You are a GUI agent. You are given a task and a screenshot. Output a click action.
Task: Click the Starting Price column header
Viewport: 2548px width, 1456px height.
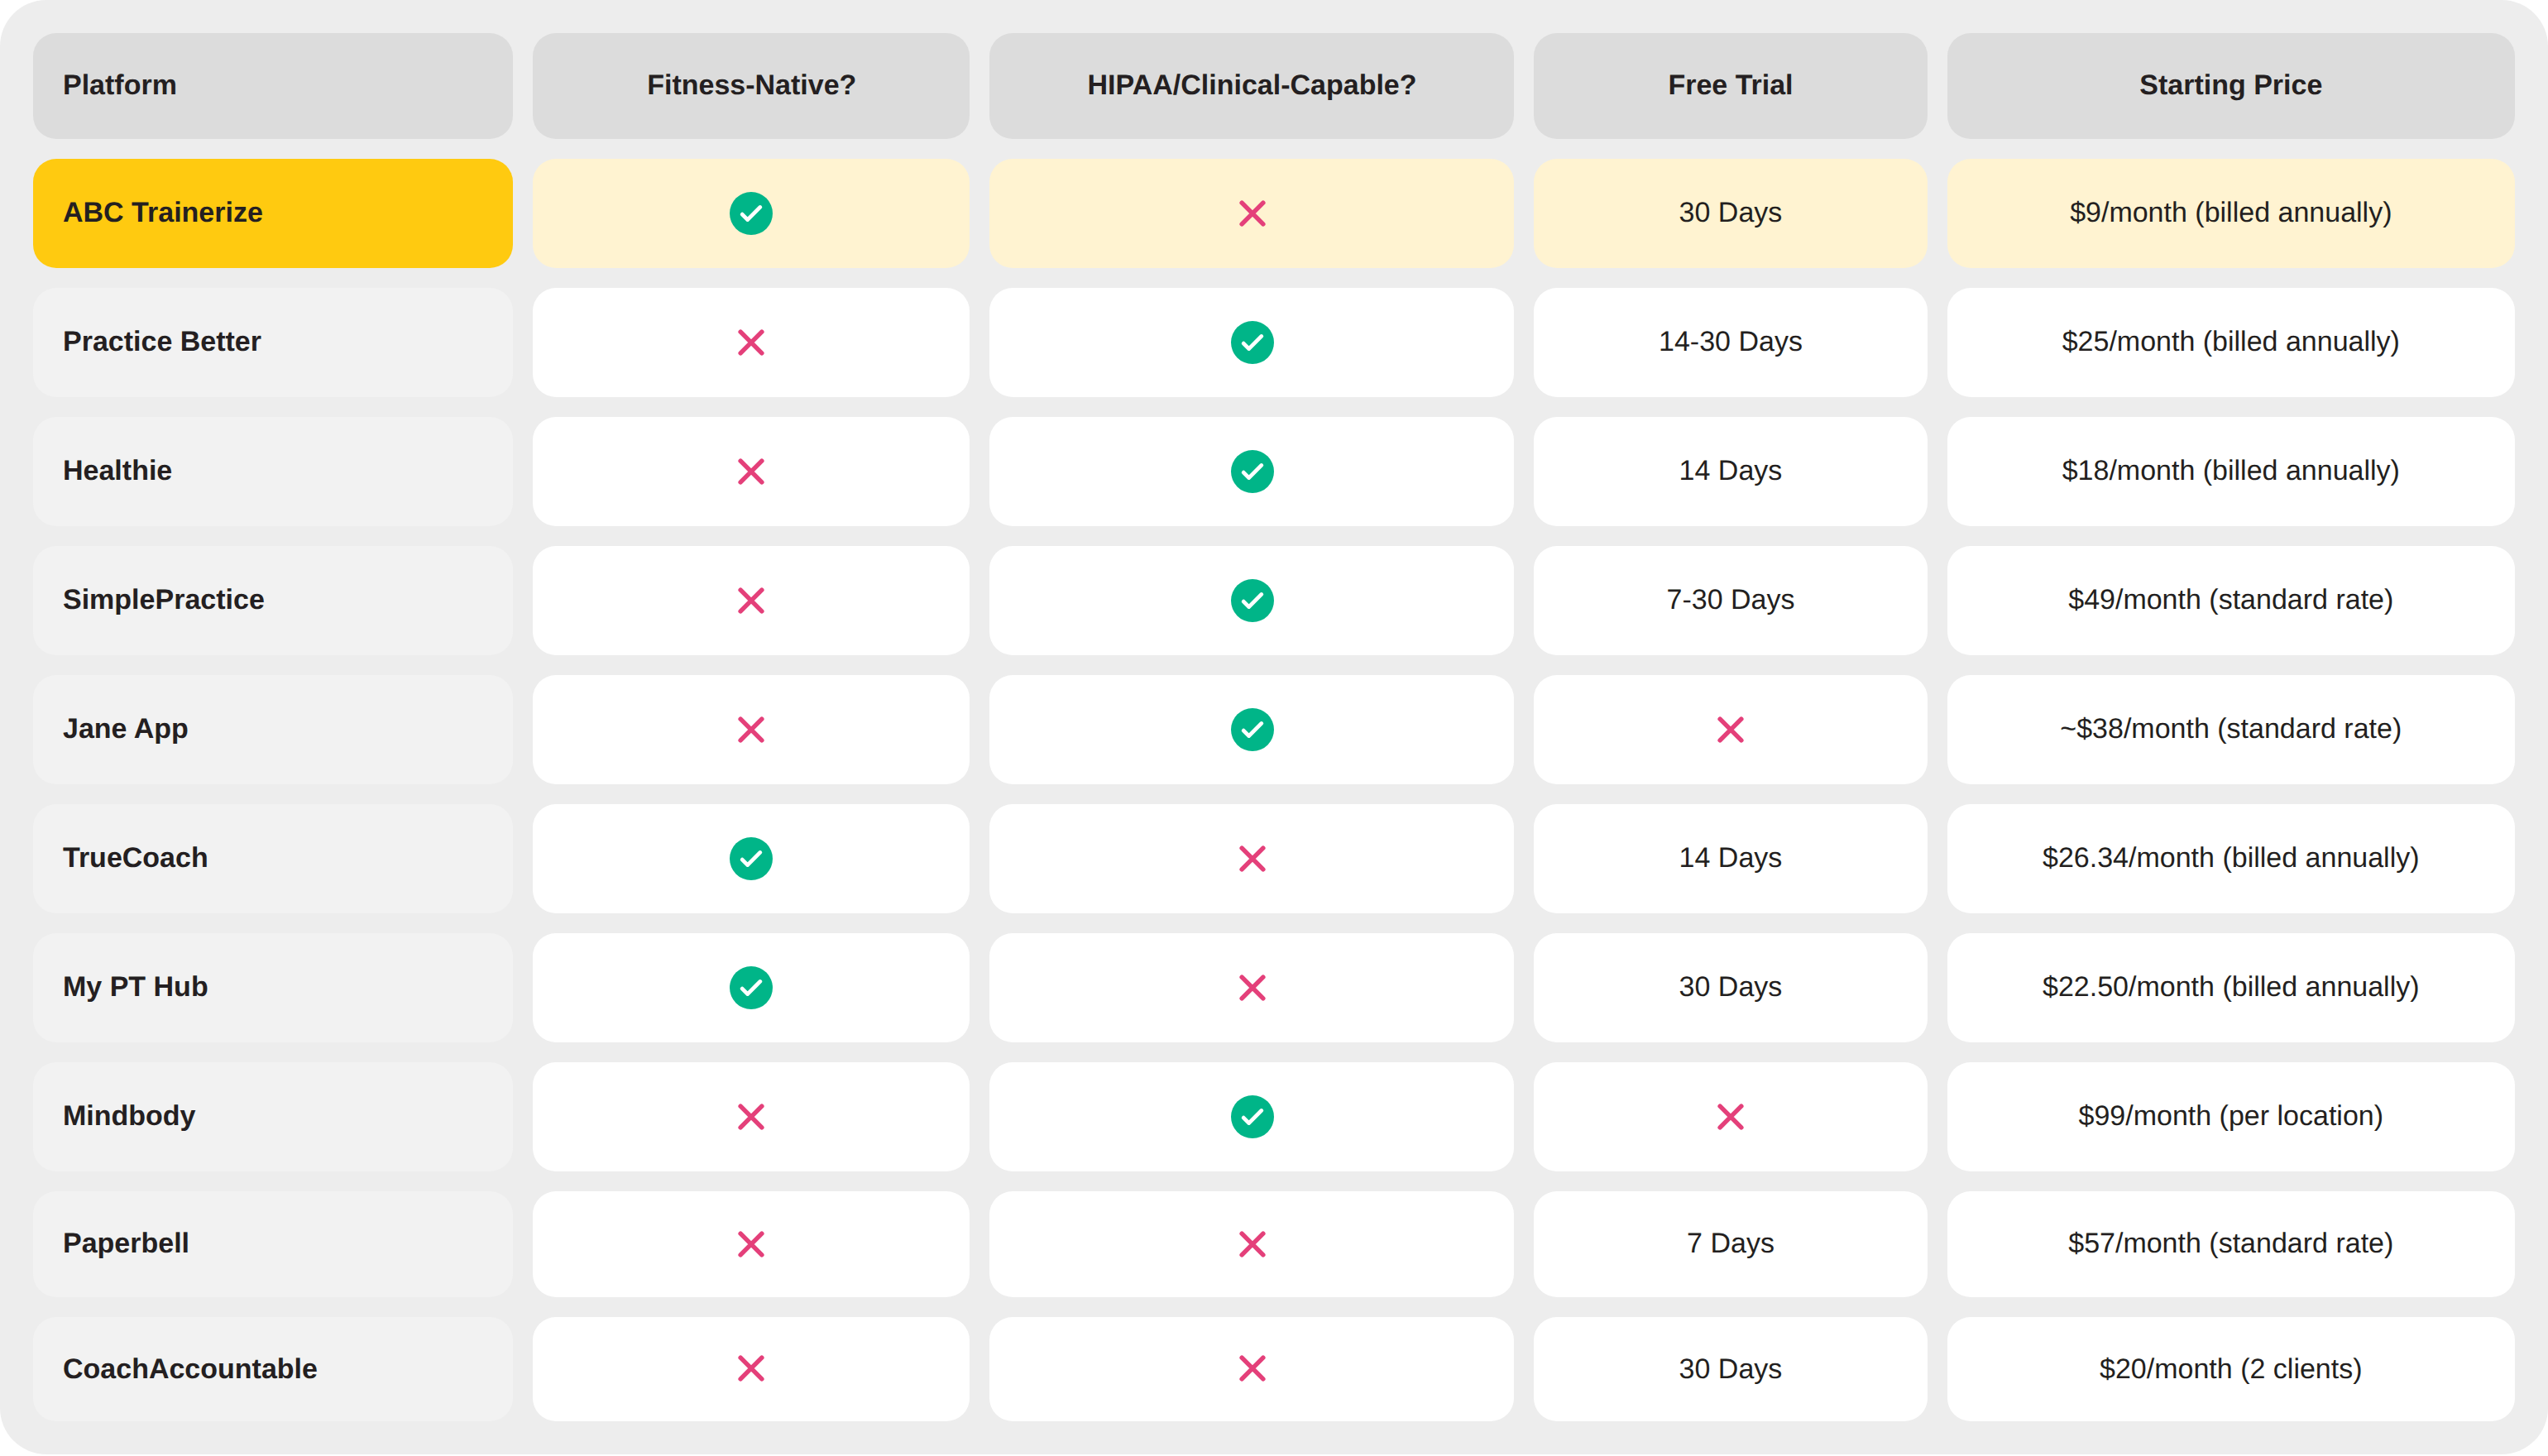[x=2231, y=85]
